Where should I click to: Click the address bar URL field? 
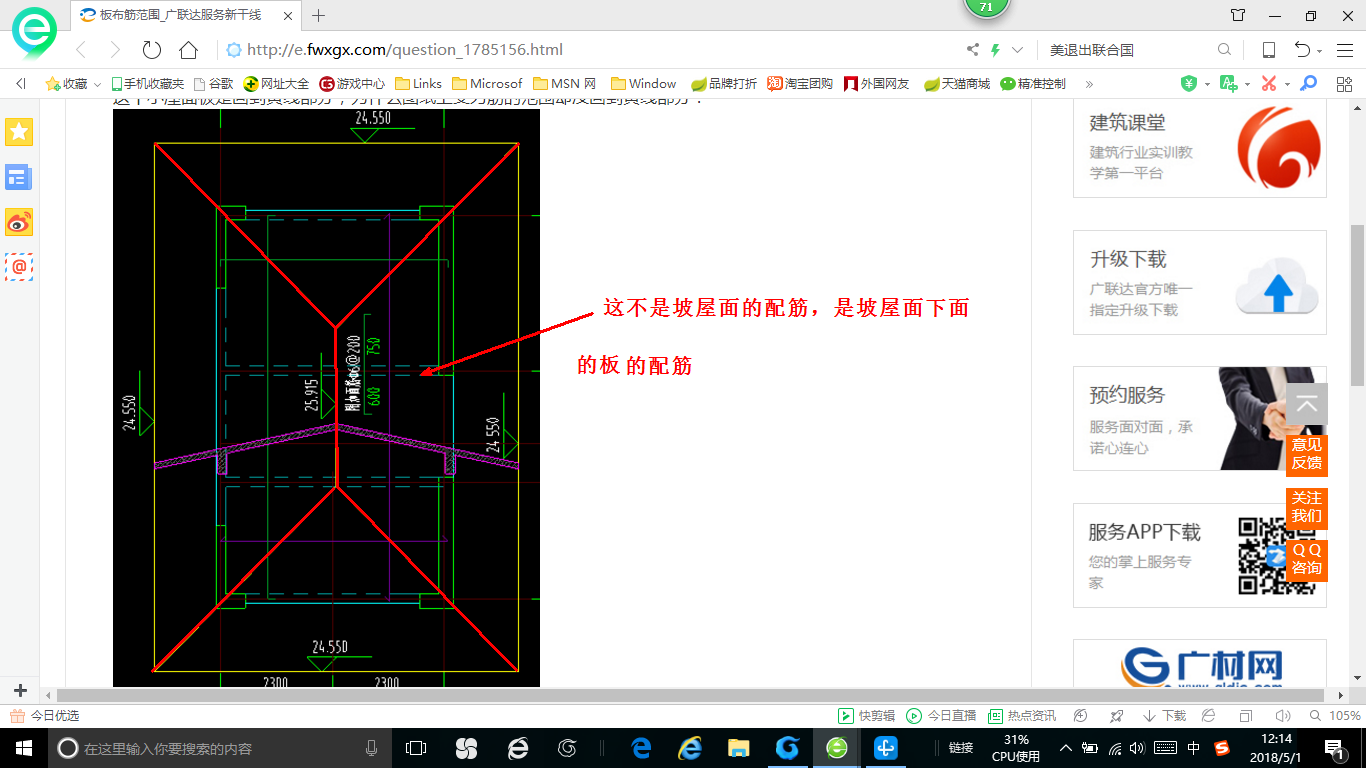(590, 50)
